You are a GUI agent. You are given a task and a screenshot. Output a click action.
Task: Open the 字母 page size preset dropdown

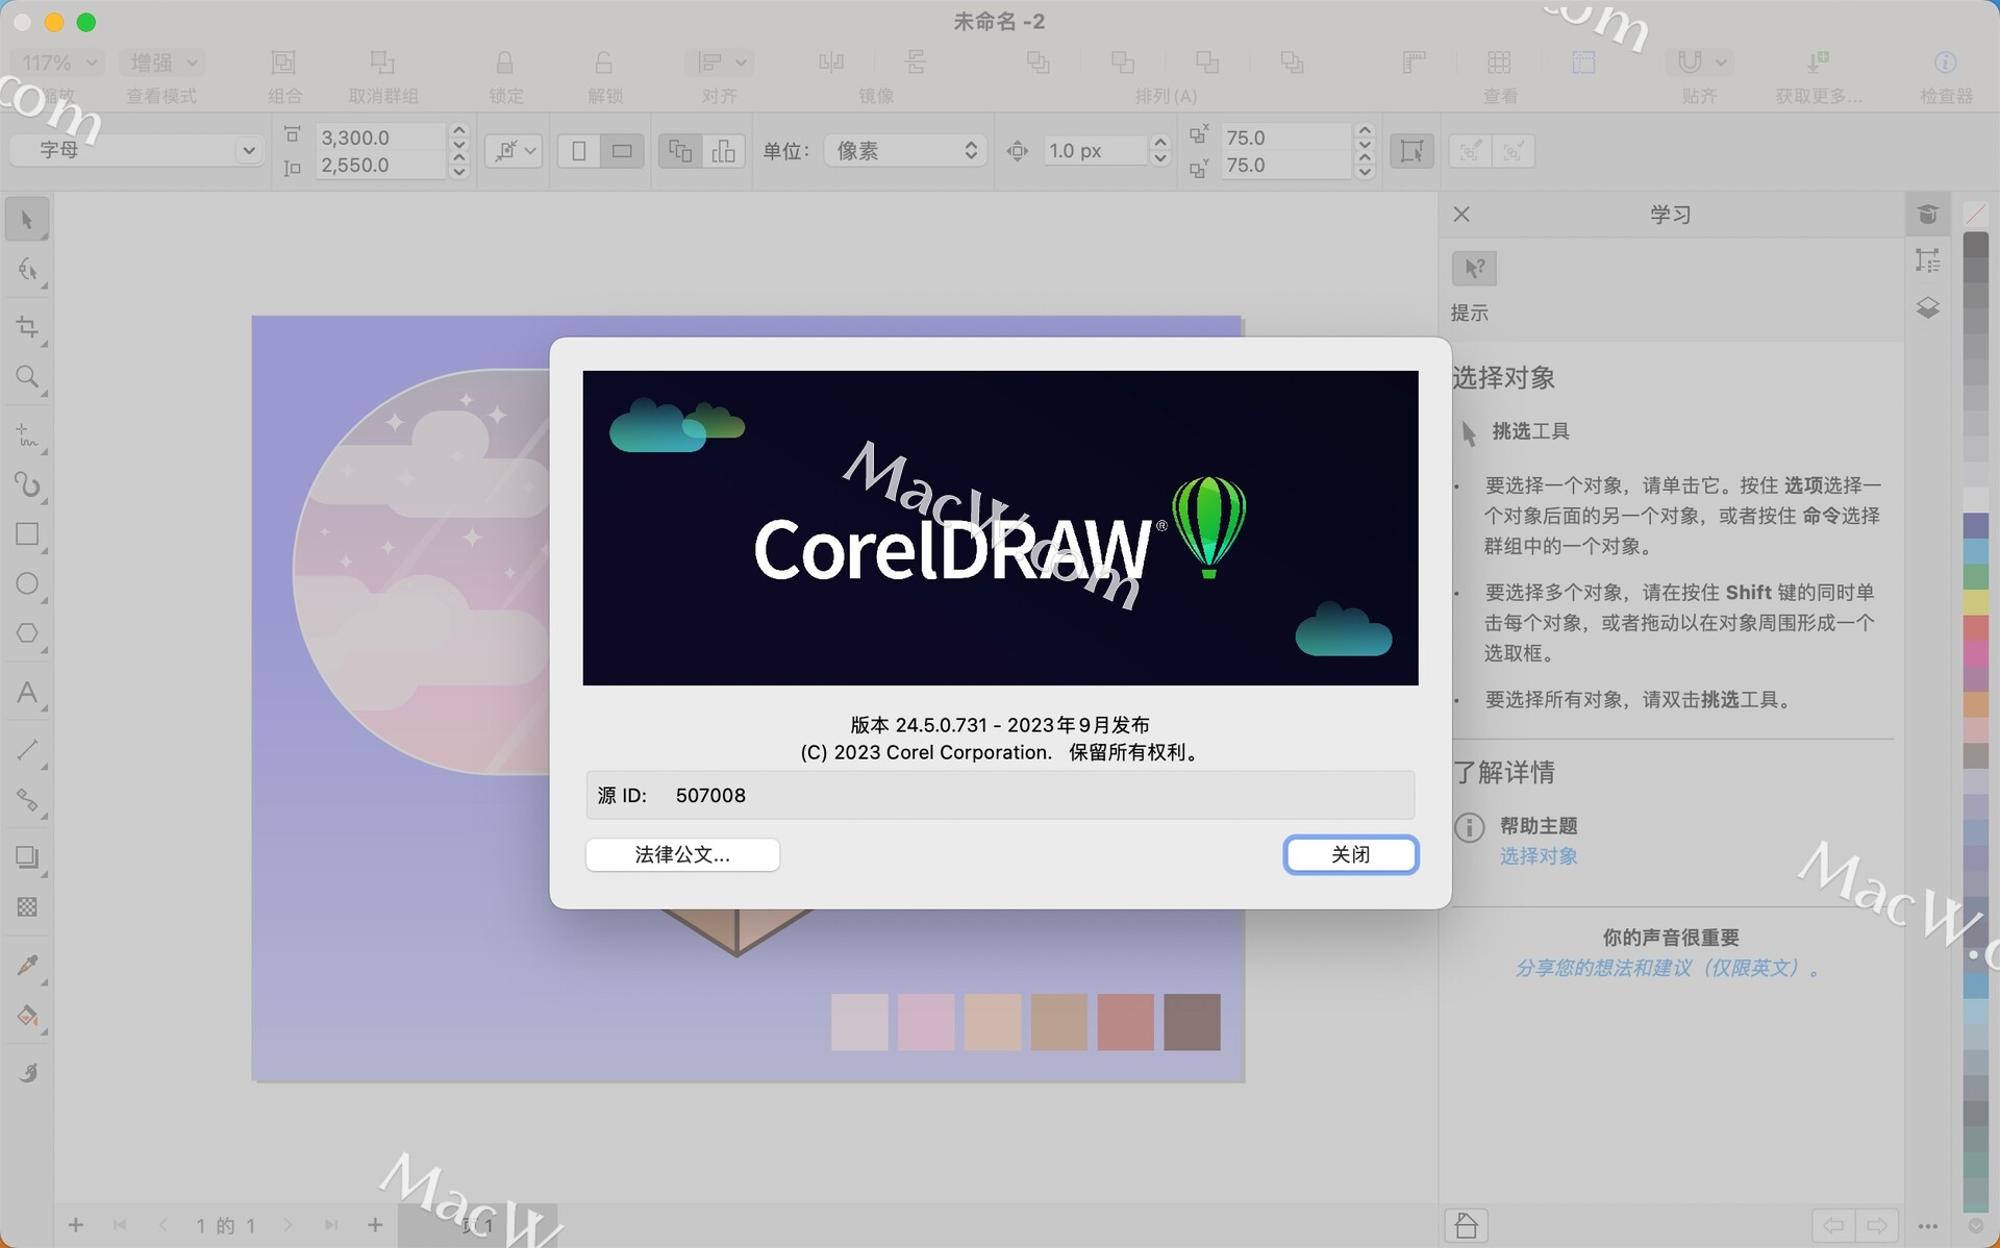coord(137,150)
